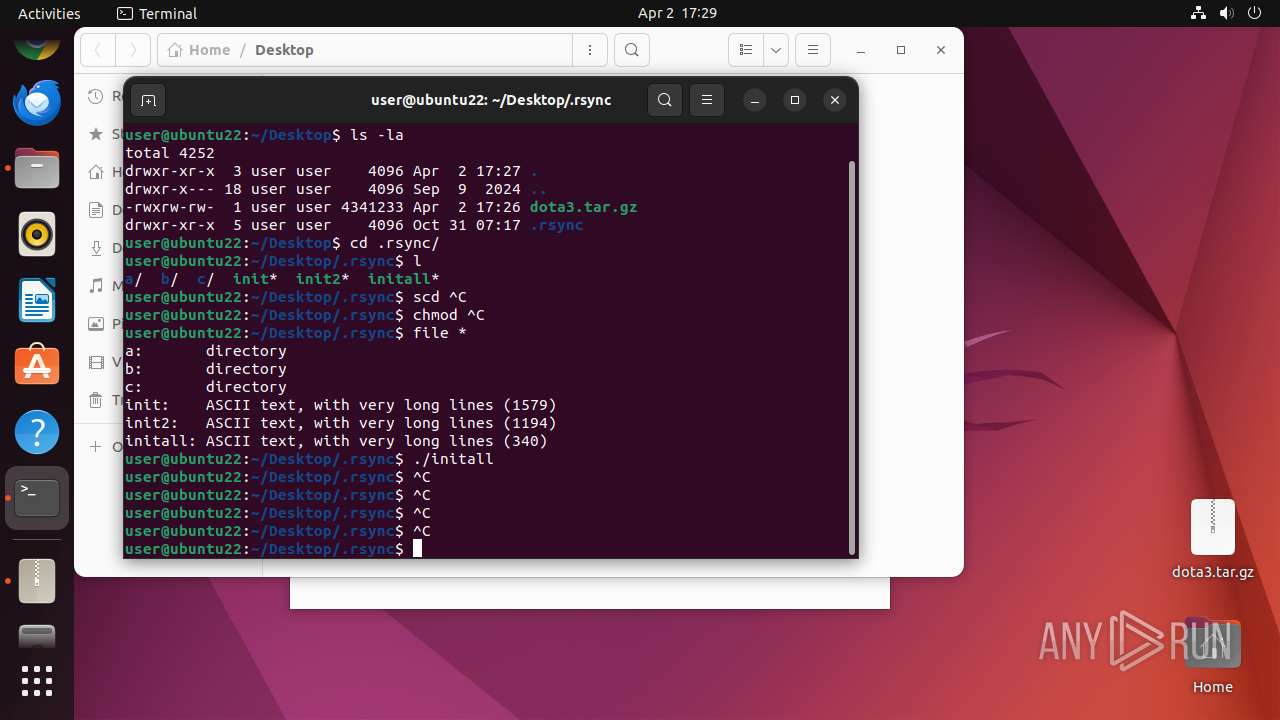Viewport: 1280px width, 720px height.
Task: Open Archive Manager from dock
Action: pos(37,580)
